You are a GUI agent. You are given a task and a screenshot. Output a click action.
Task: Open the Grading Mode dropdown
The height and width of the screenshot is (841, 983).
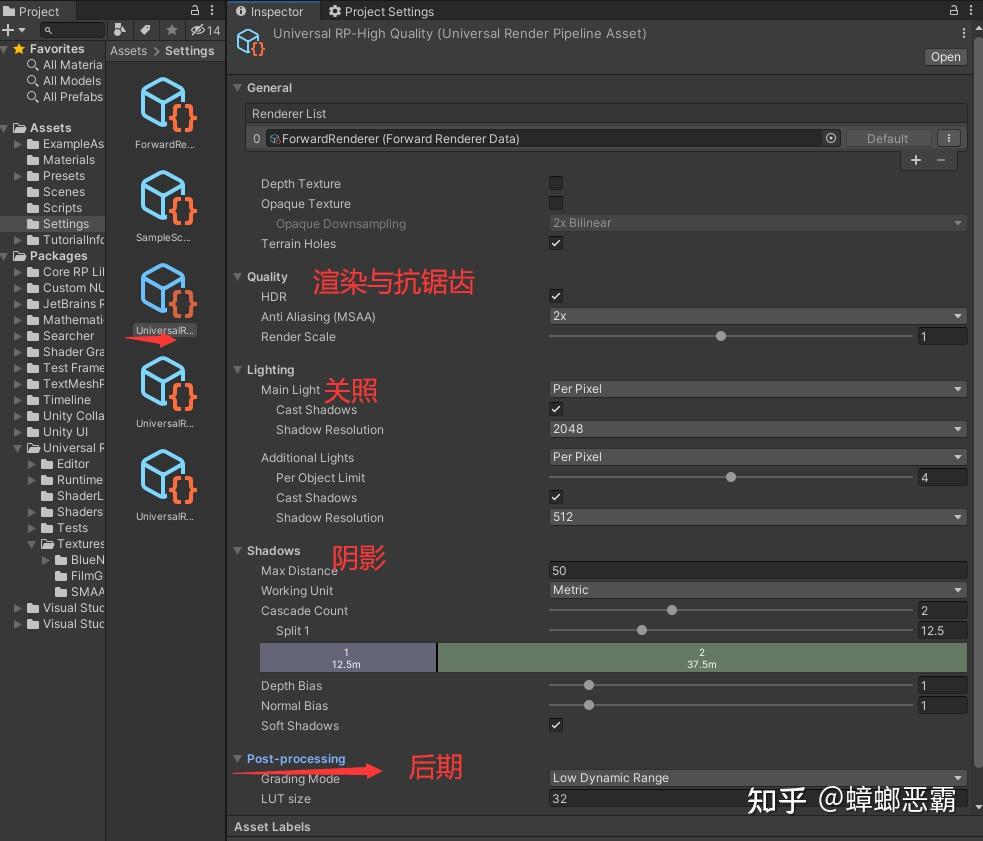pos(755,778)
